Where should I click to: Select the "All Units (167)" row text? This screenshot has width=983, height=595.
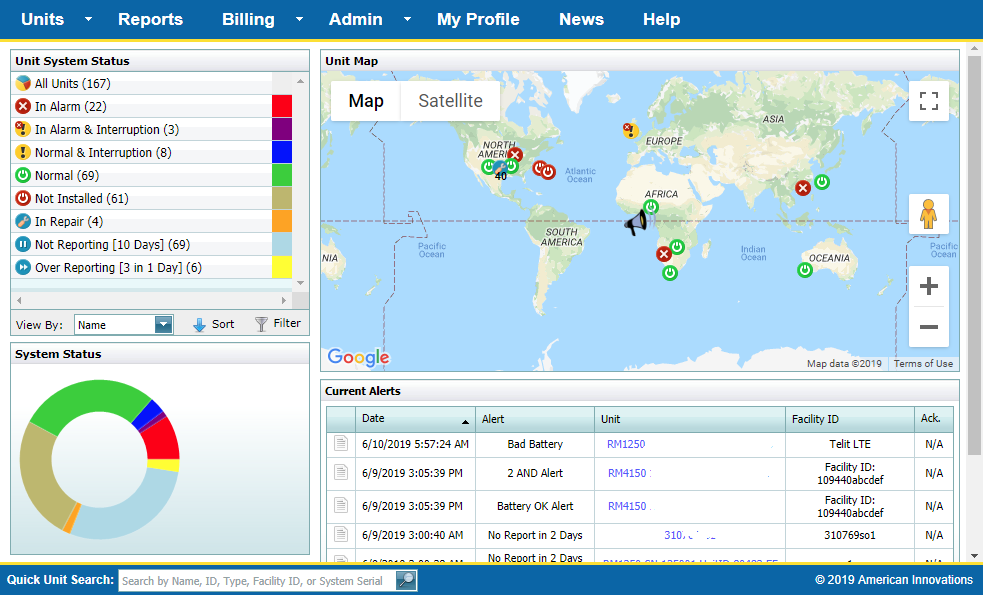pos(73,83)
